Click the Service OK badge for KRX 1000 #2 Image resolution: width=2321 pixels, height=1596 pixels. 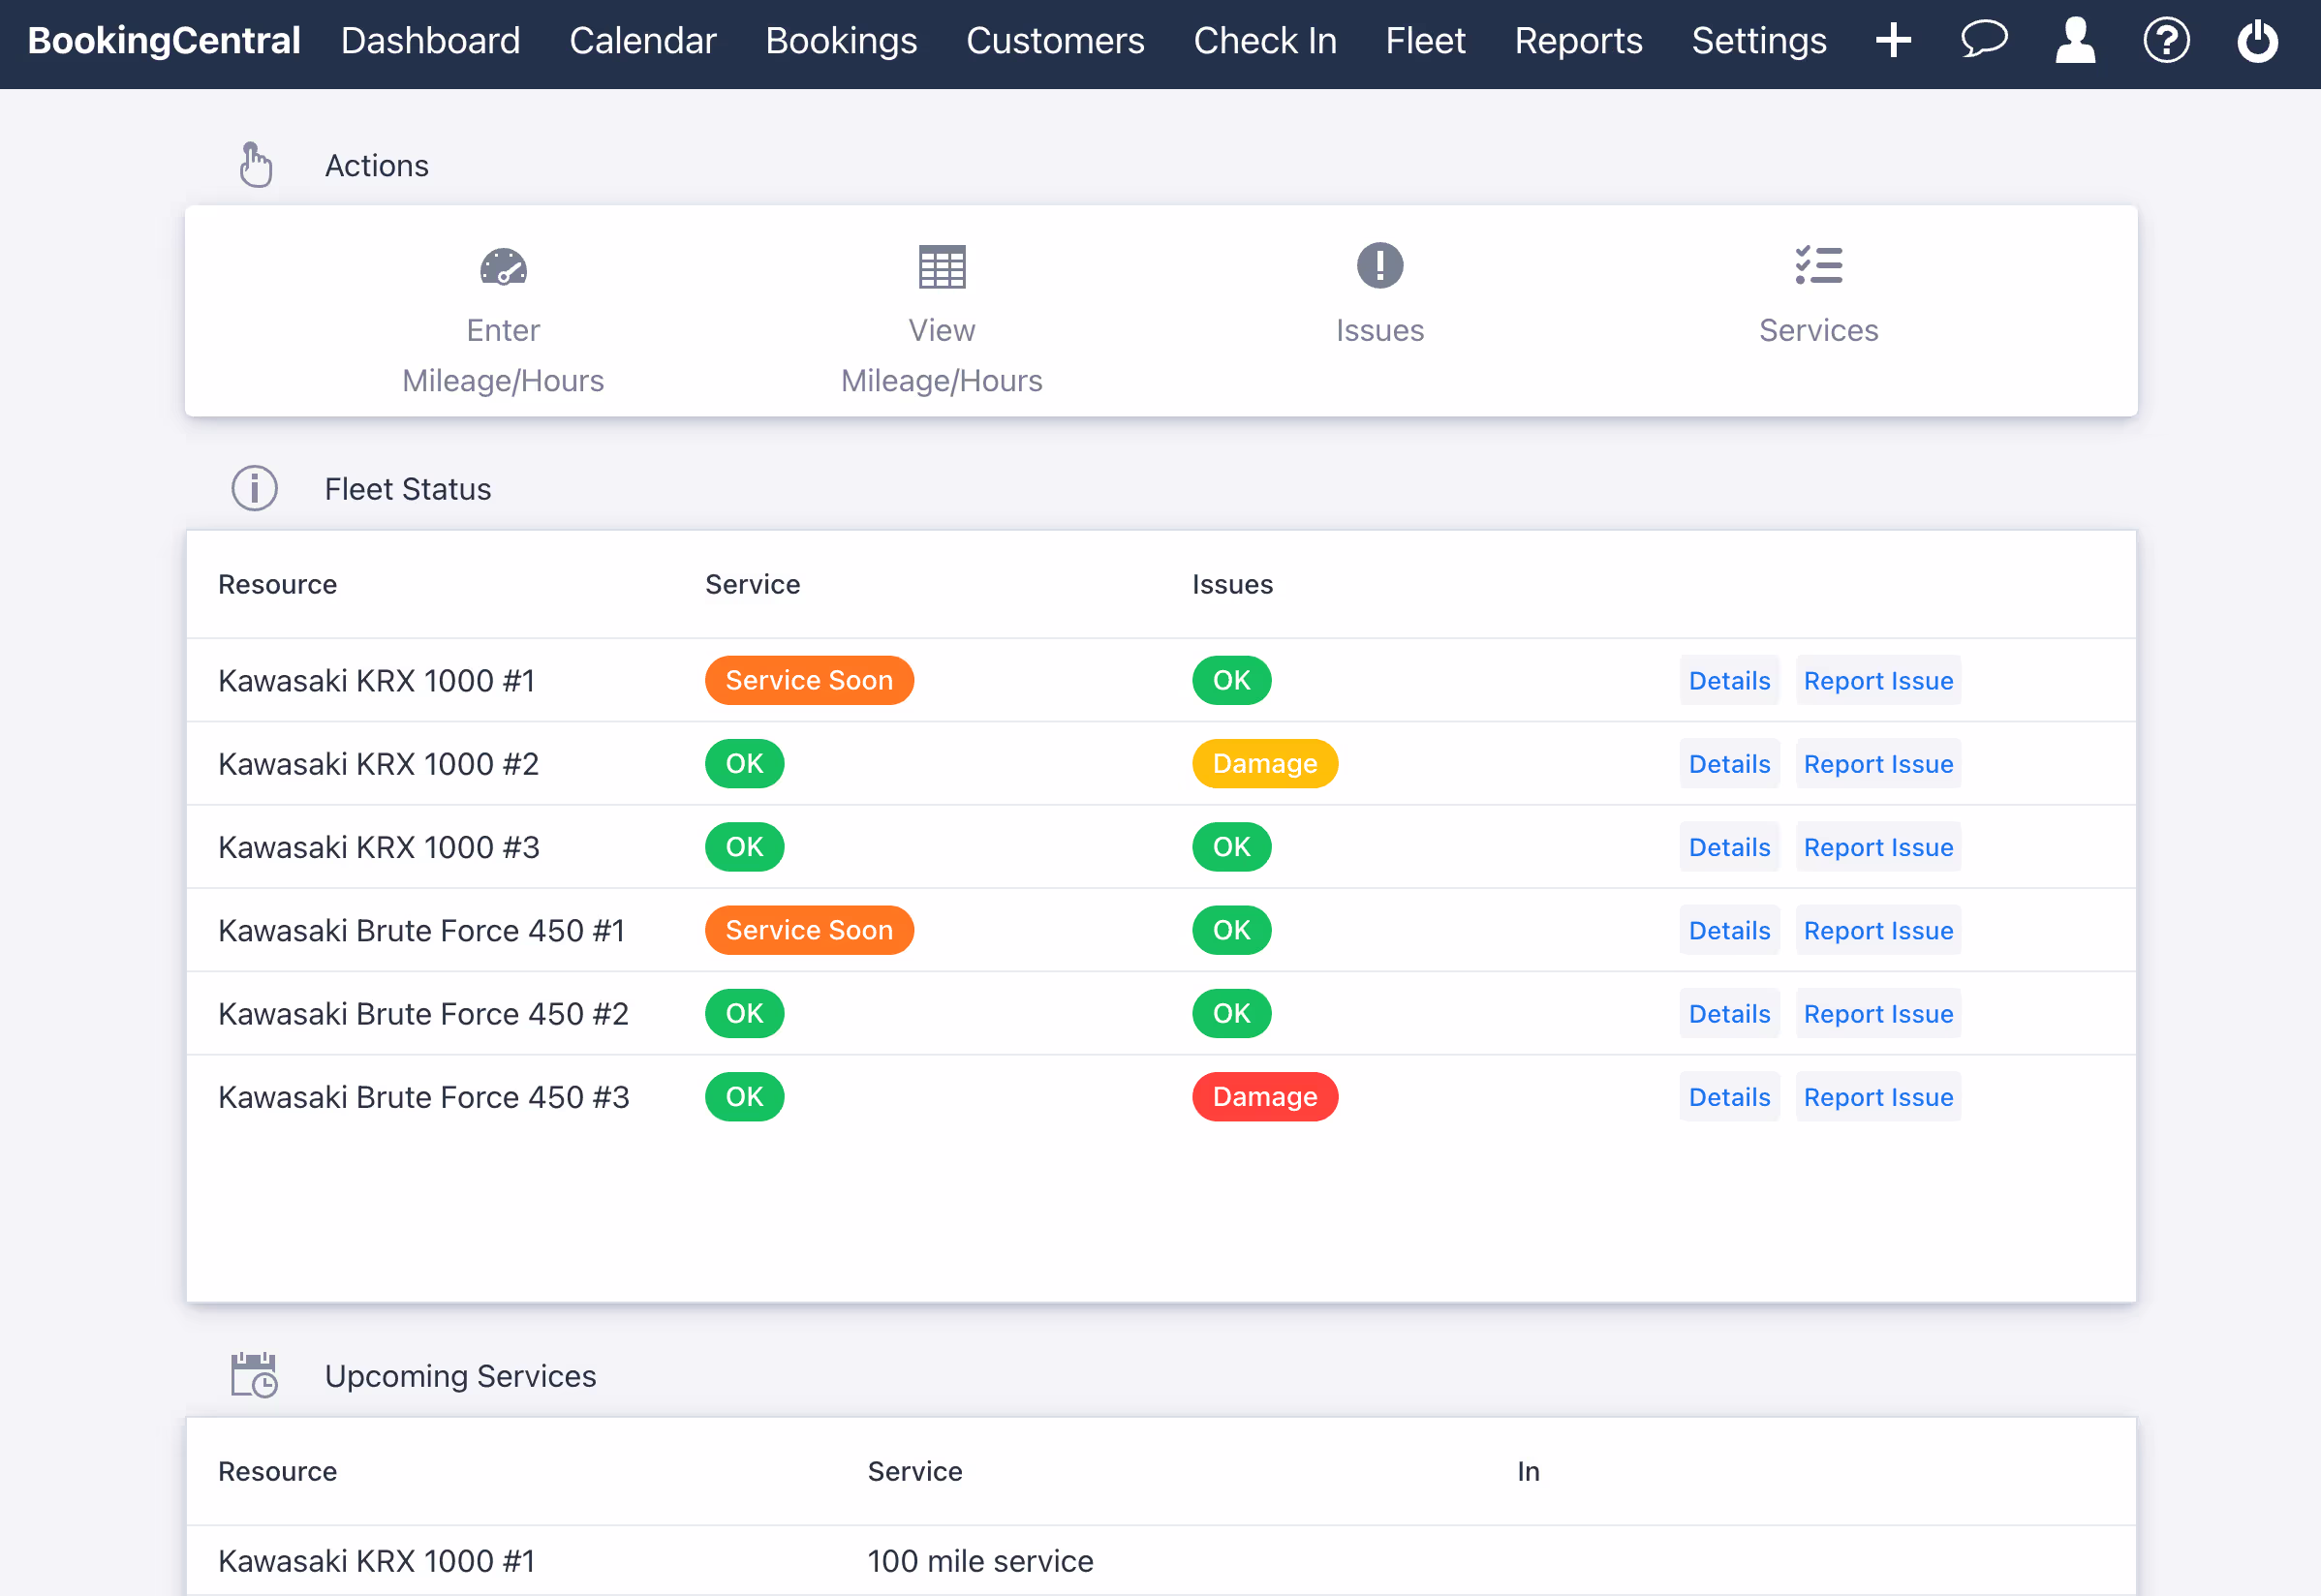(744, 764)
